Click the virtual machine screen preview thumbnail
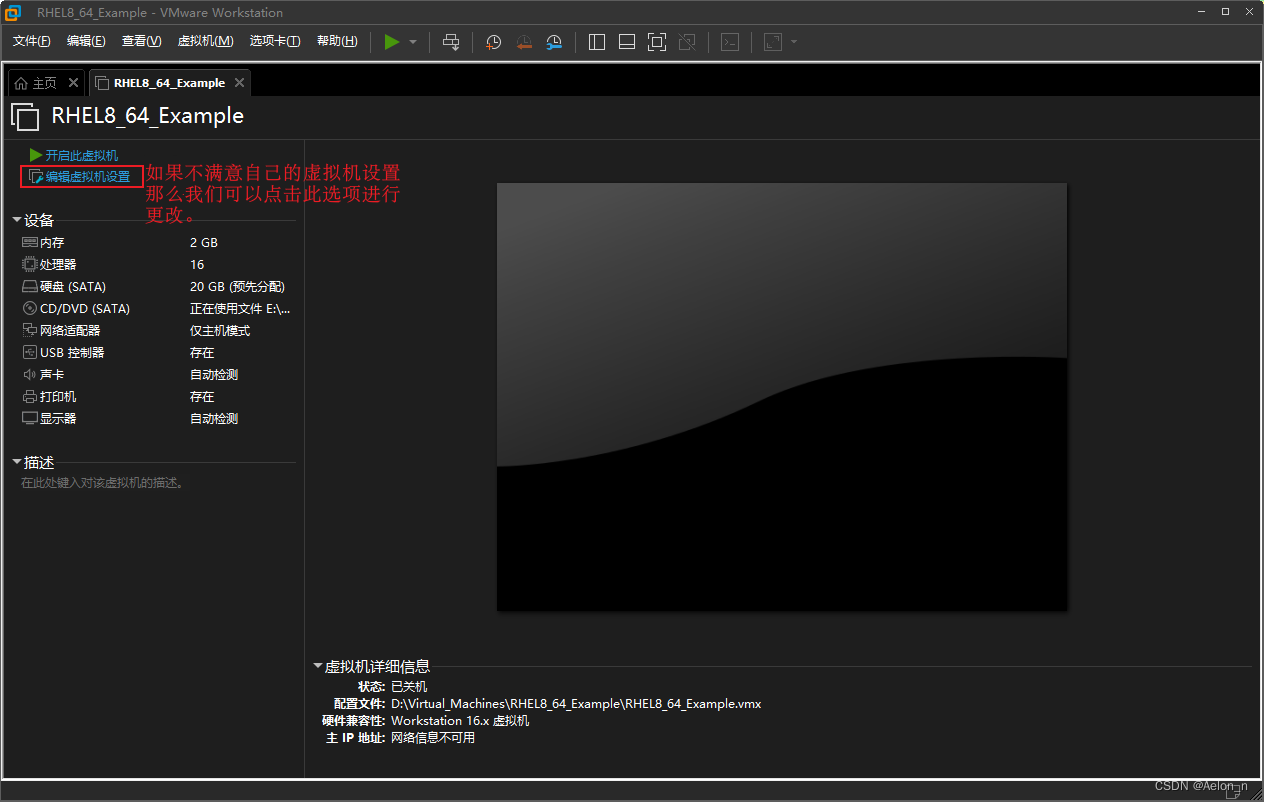 pyautogui.click(x=782, y=396)
